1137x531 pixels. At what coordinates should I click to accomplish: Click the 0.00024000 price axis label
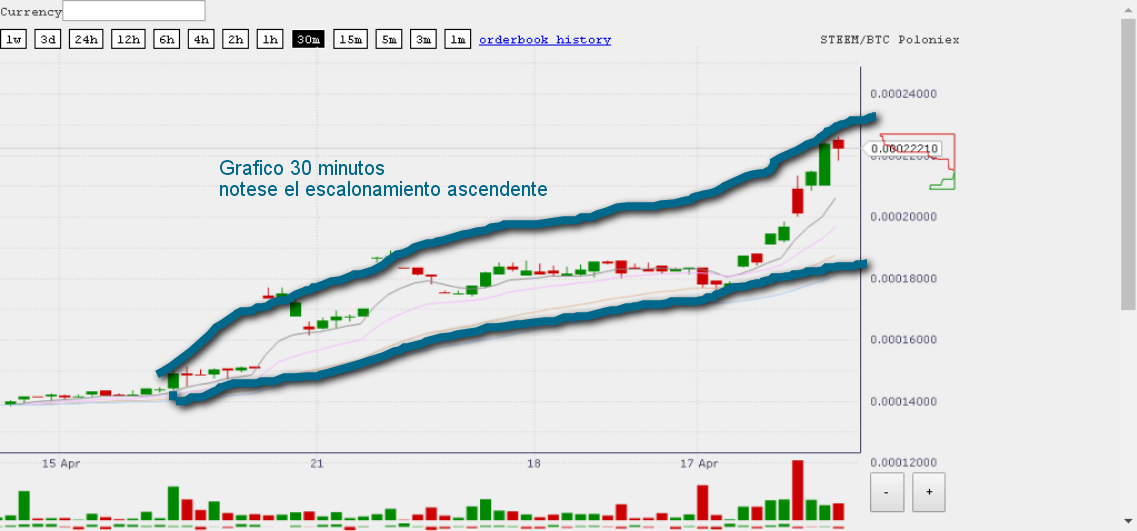pyautogui.click(x=904, y=94)
